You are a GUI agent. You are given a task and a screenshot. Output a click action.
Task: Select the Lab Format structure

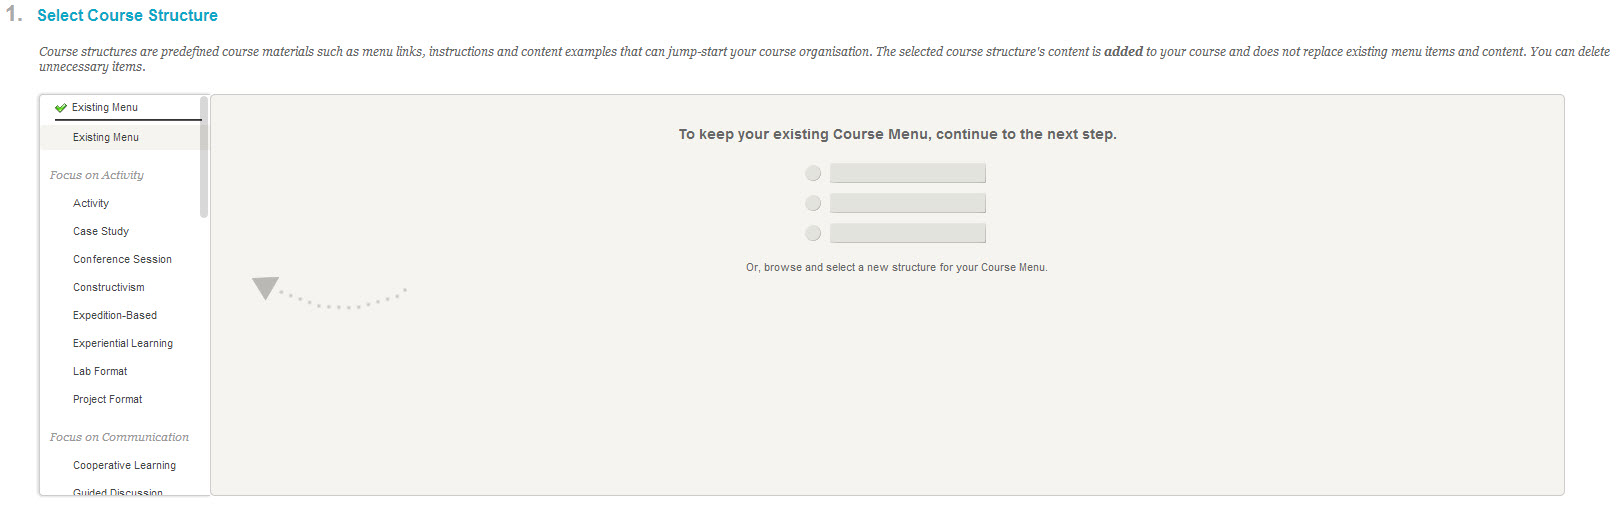click(x=100, y=372)
